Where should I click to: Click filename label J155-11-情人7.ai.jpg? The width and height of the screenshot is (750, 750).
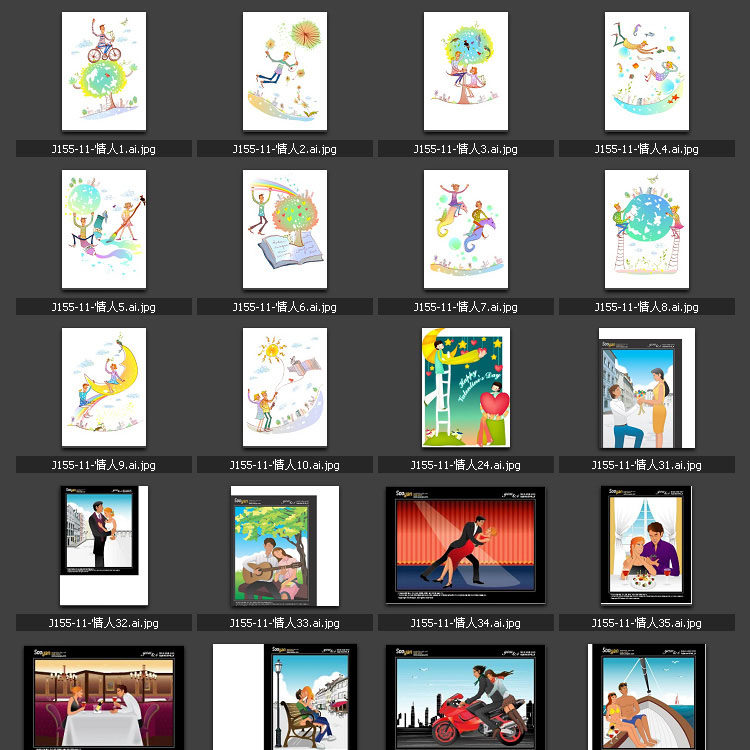click(466, 307)
